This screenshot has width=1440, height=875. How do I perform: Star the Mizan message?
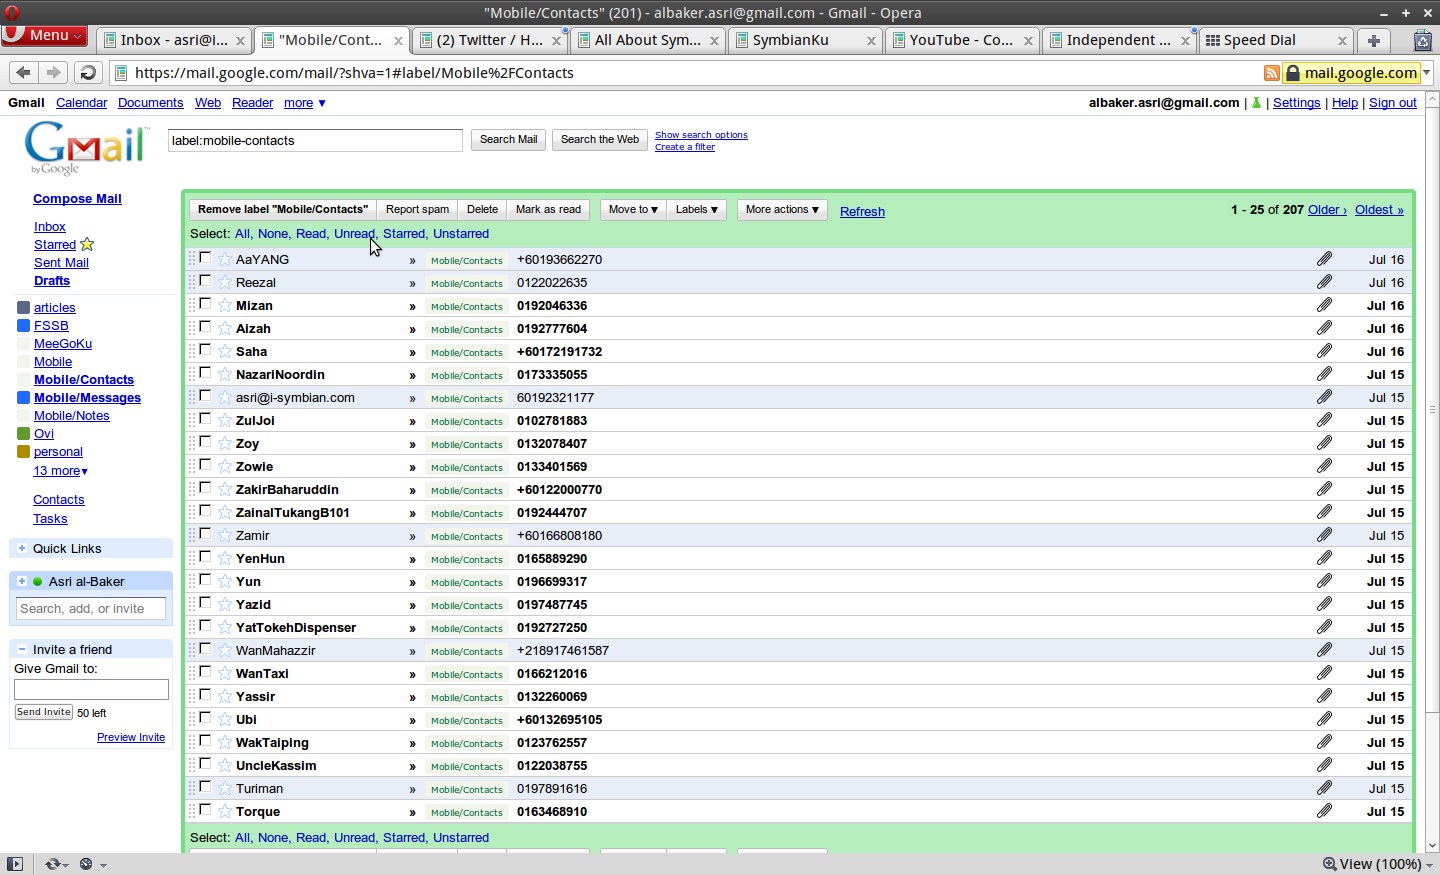tap(225, 305)
